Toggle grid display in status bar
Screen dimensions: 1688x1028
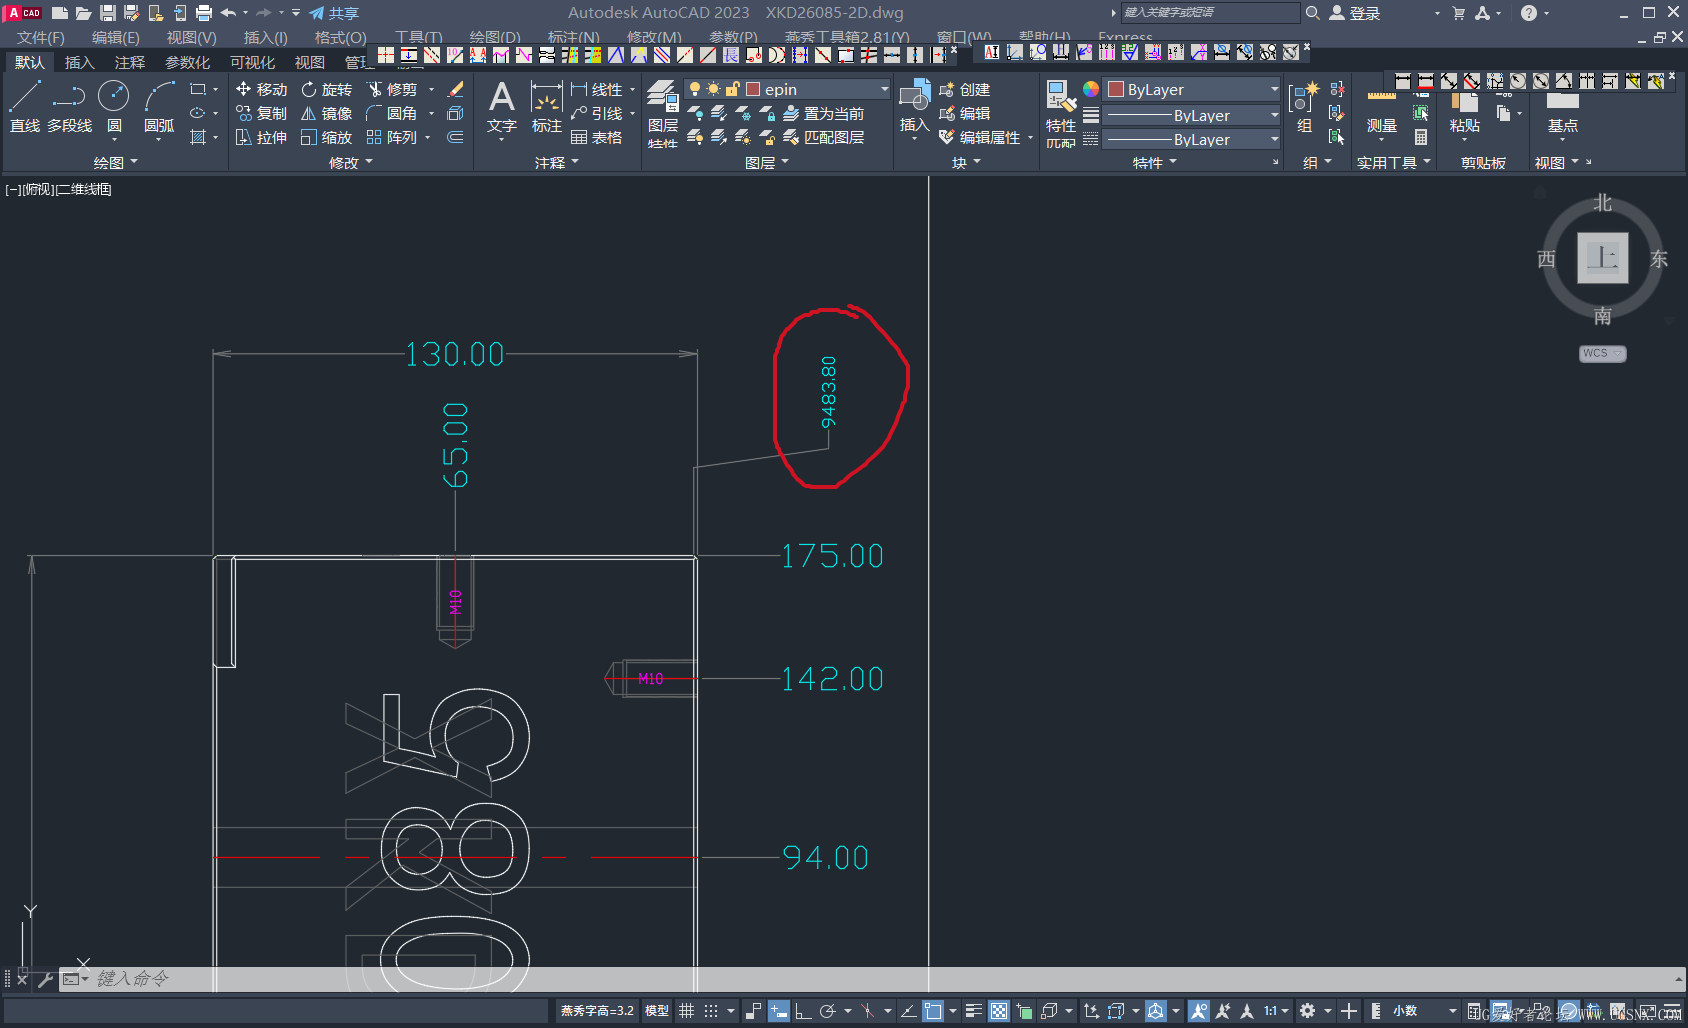pyautogui.click(x=686, y=1011)
